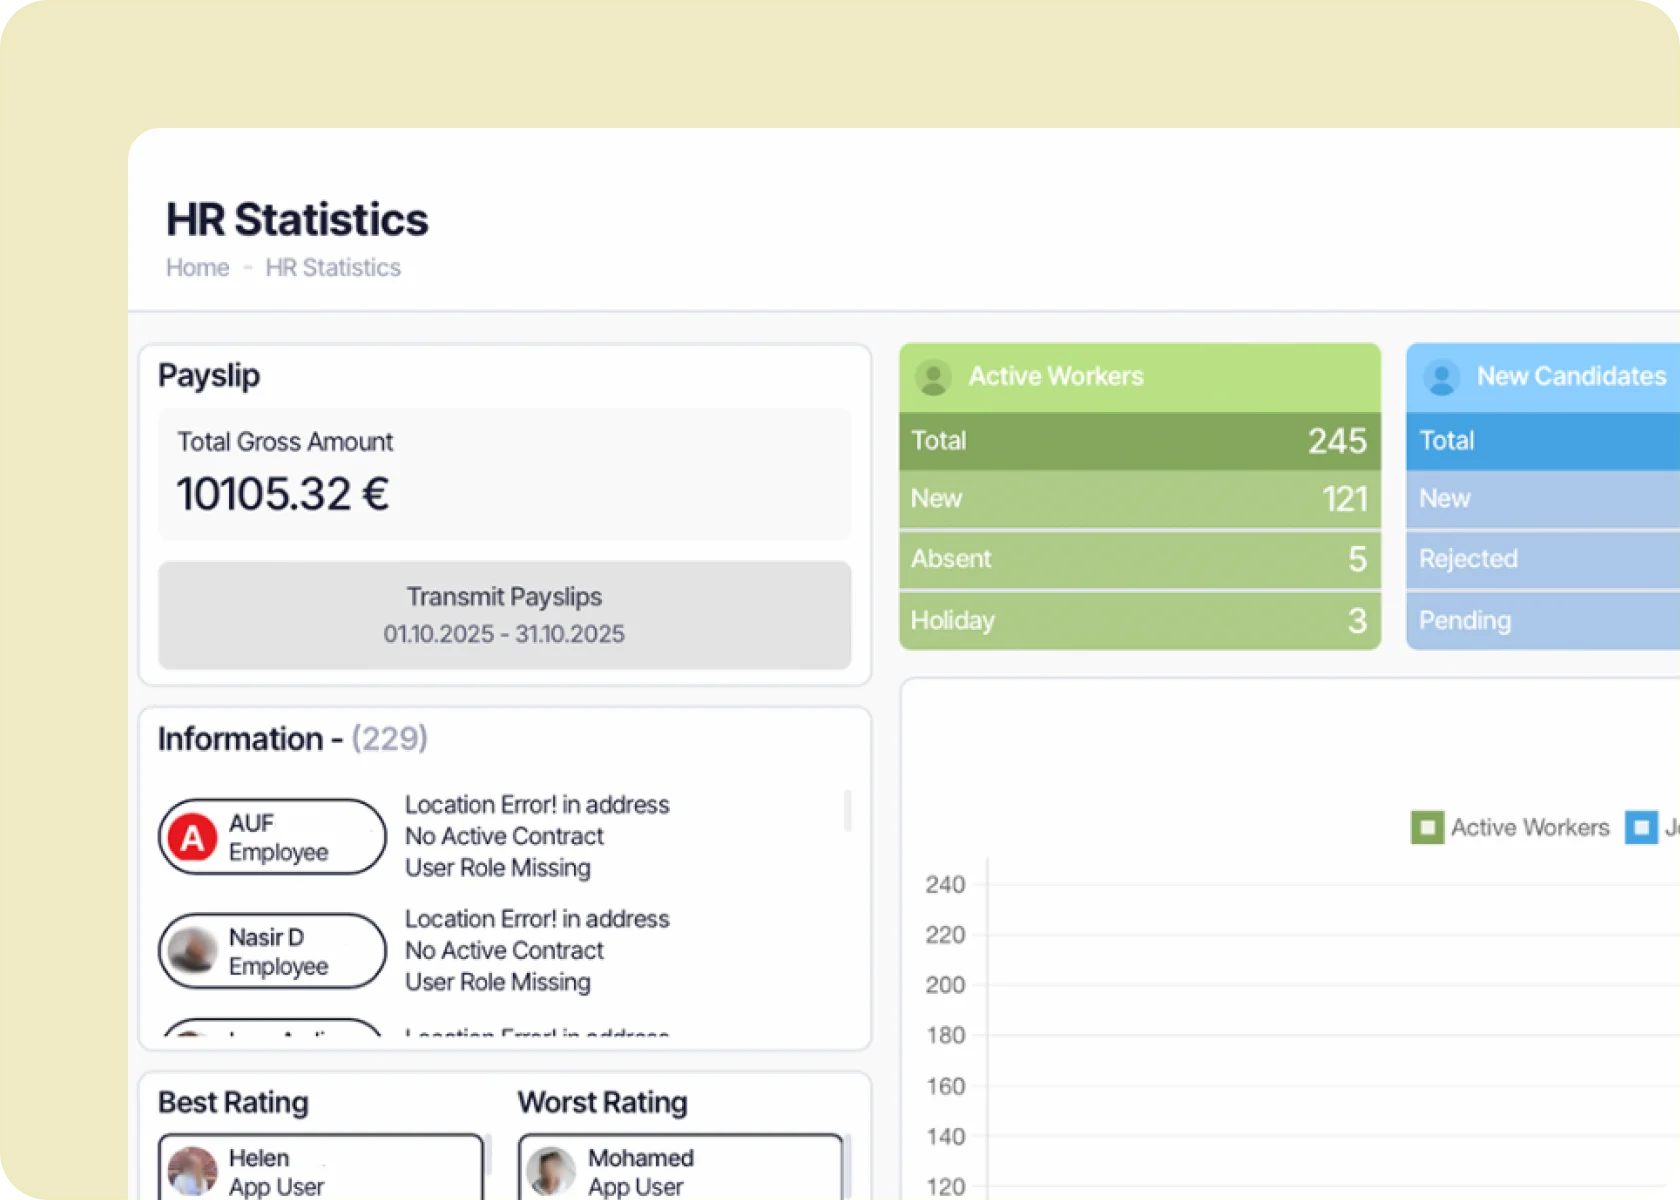Image resolution: width=1680 pixels, height=1200 pixels.
Task: Open the Holiday workers row
Action: click(x=1140, y=621)
